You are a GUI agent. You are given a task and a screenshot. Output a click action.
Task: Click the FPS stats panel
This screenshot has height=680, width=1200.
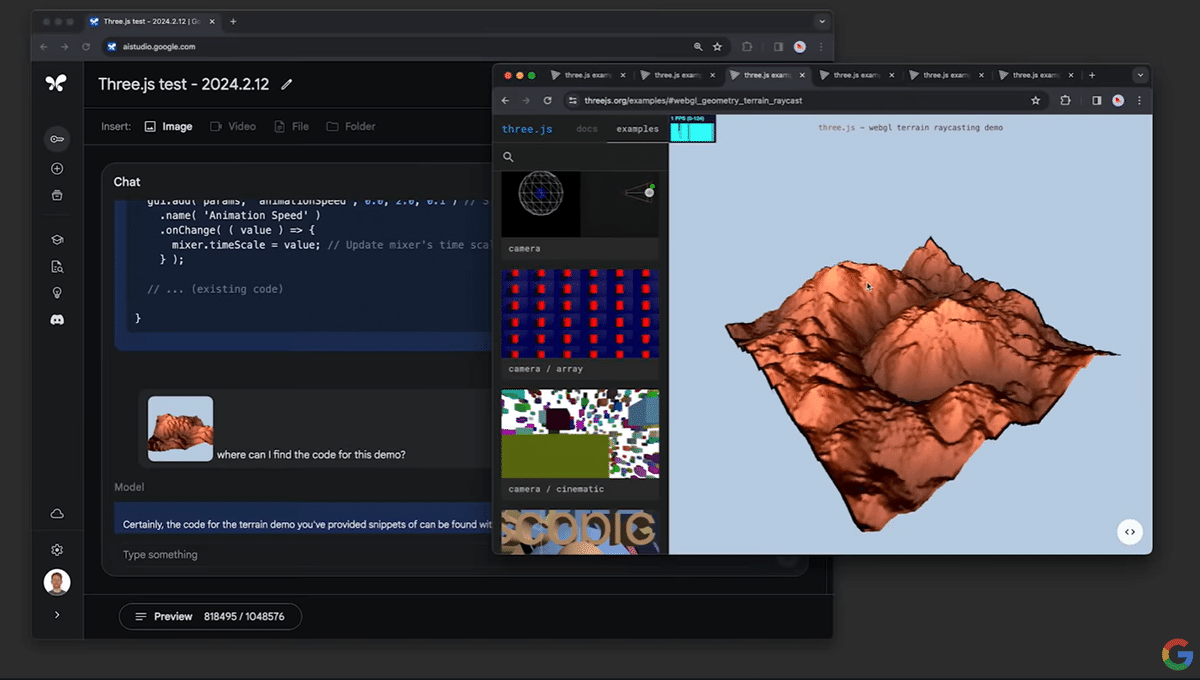coord(693,129)
